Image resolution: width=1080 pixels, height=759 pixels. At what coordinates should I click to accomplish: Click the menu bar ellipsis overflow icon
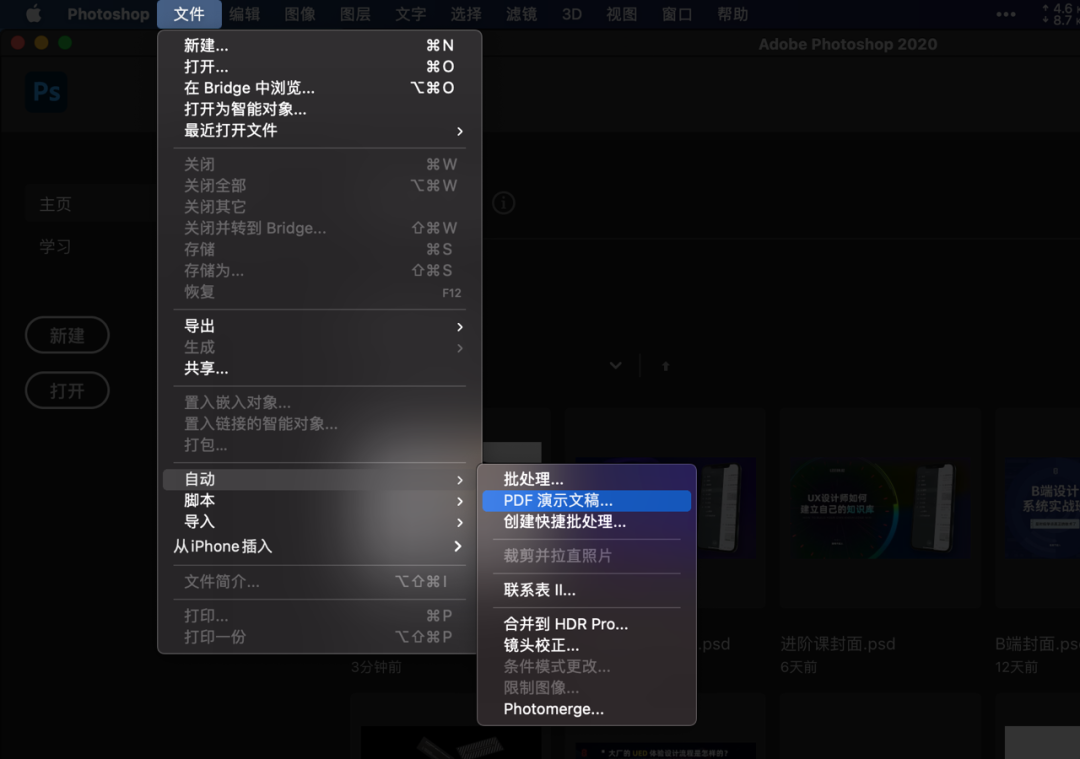[x=1006, y=14]
